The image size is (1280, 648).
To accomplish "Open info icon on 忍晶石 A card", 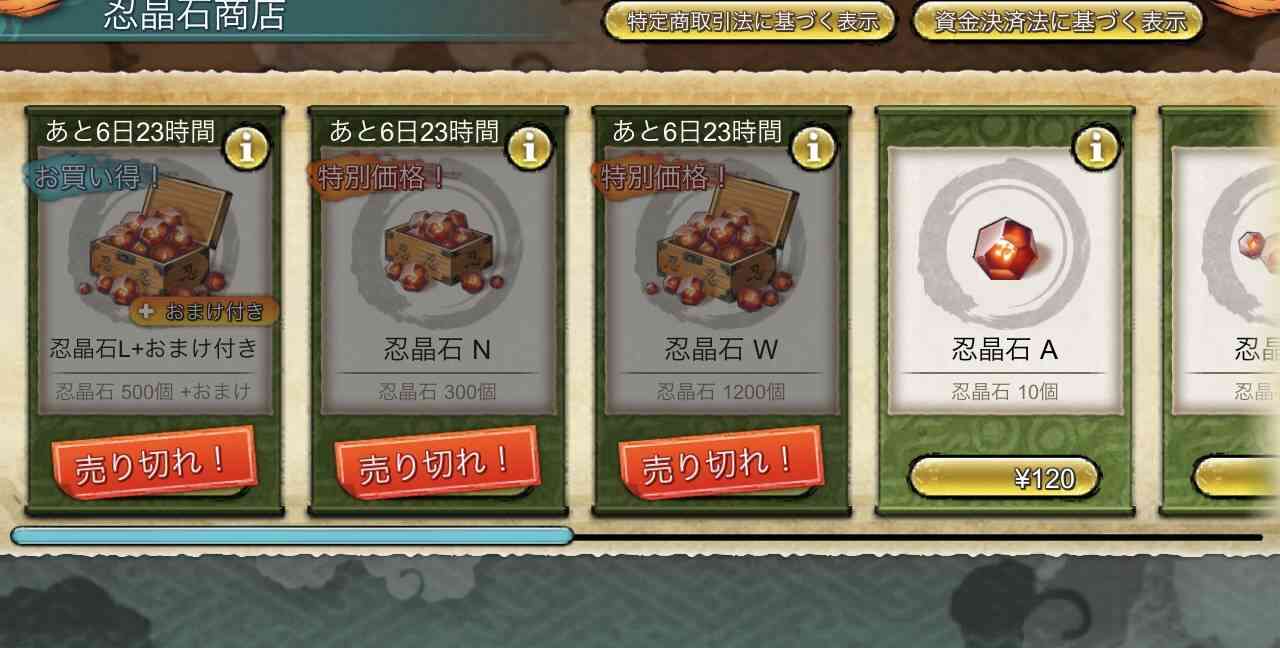I will [x=1096, y=148].
